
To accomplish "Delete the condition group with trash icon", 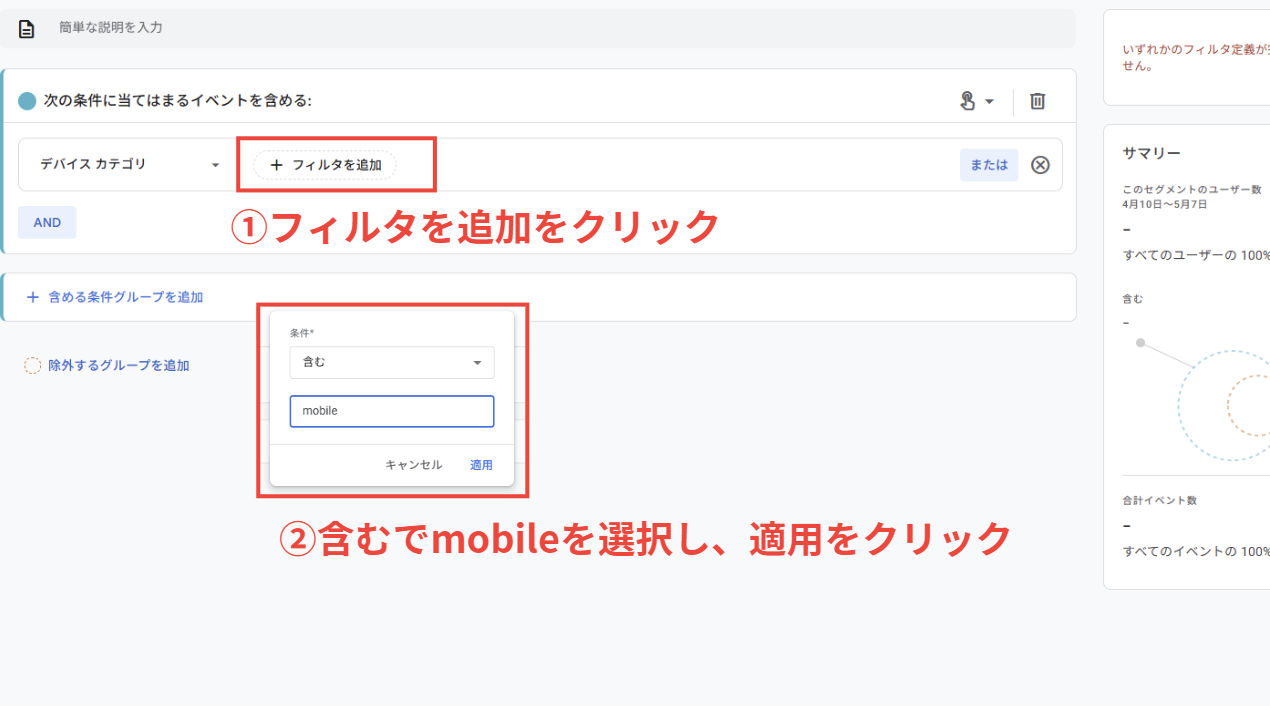I will pyautogui.click(x=1038, y=101).
